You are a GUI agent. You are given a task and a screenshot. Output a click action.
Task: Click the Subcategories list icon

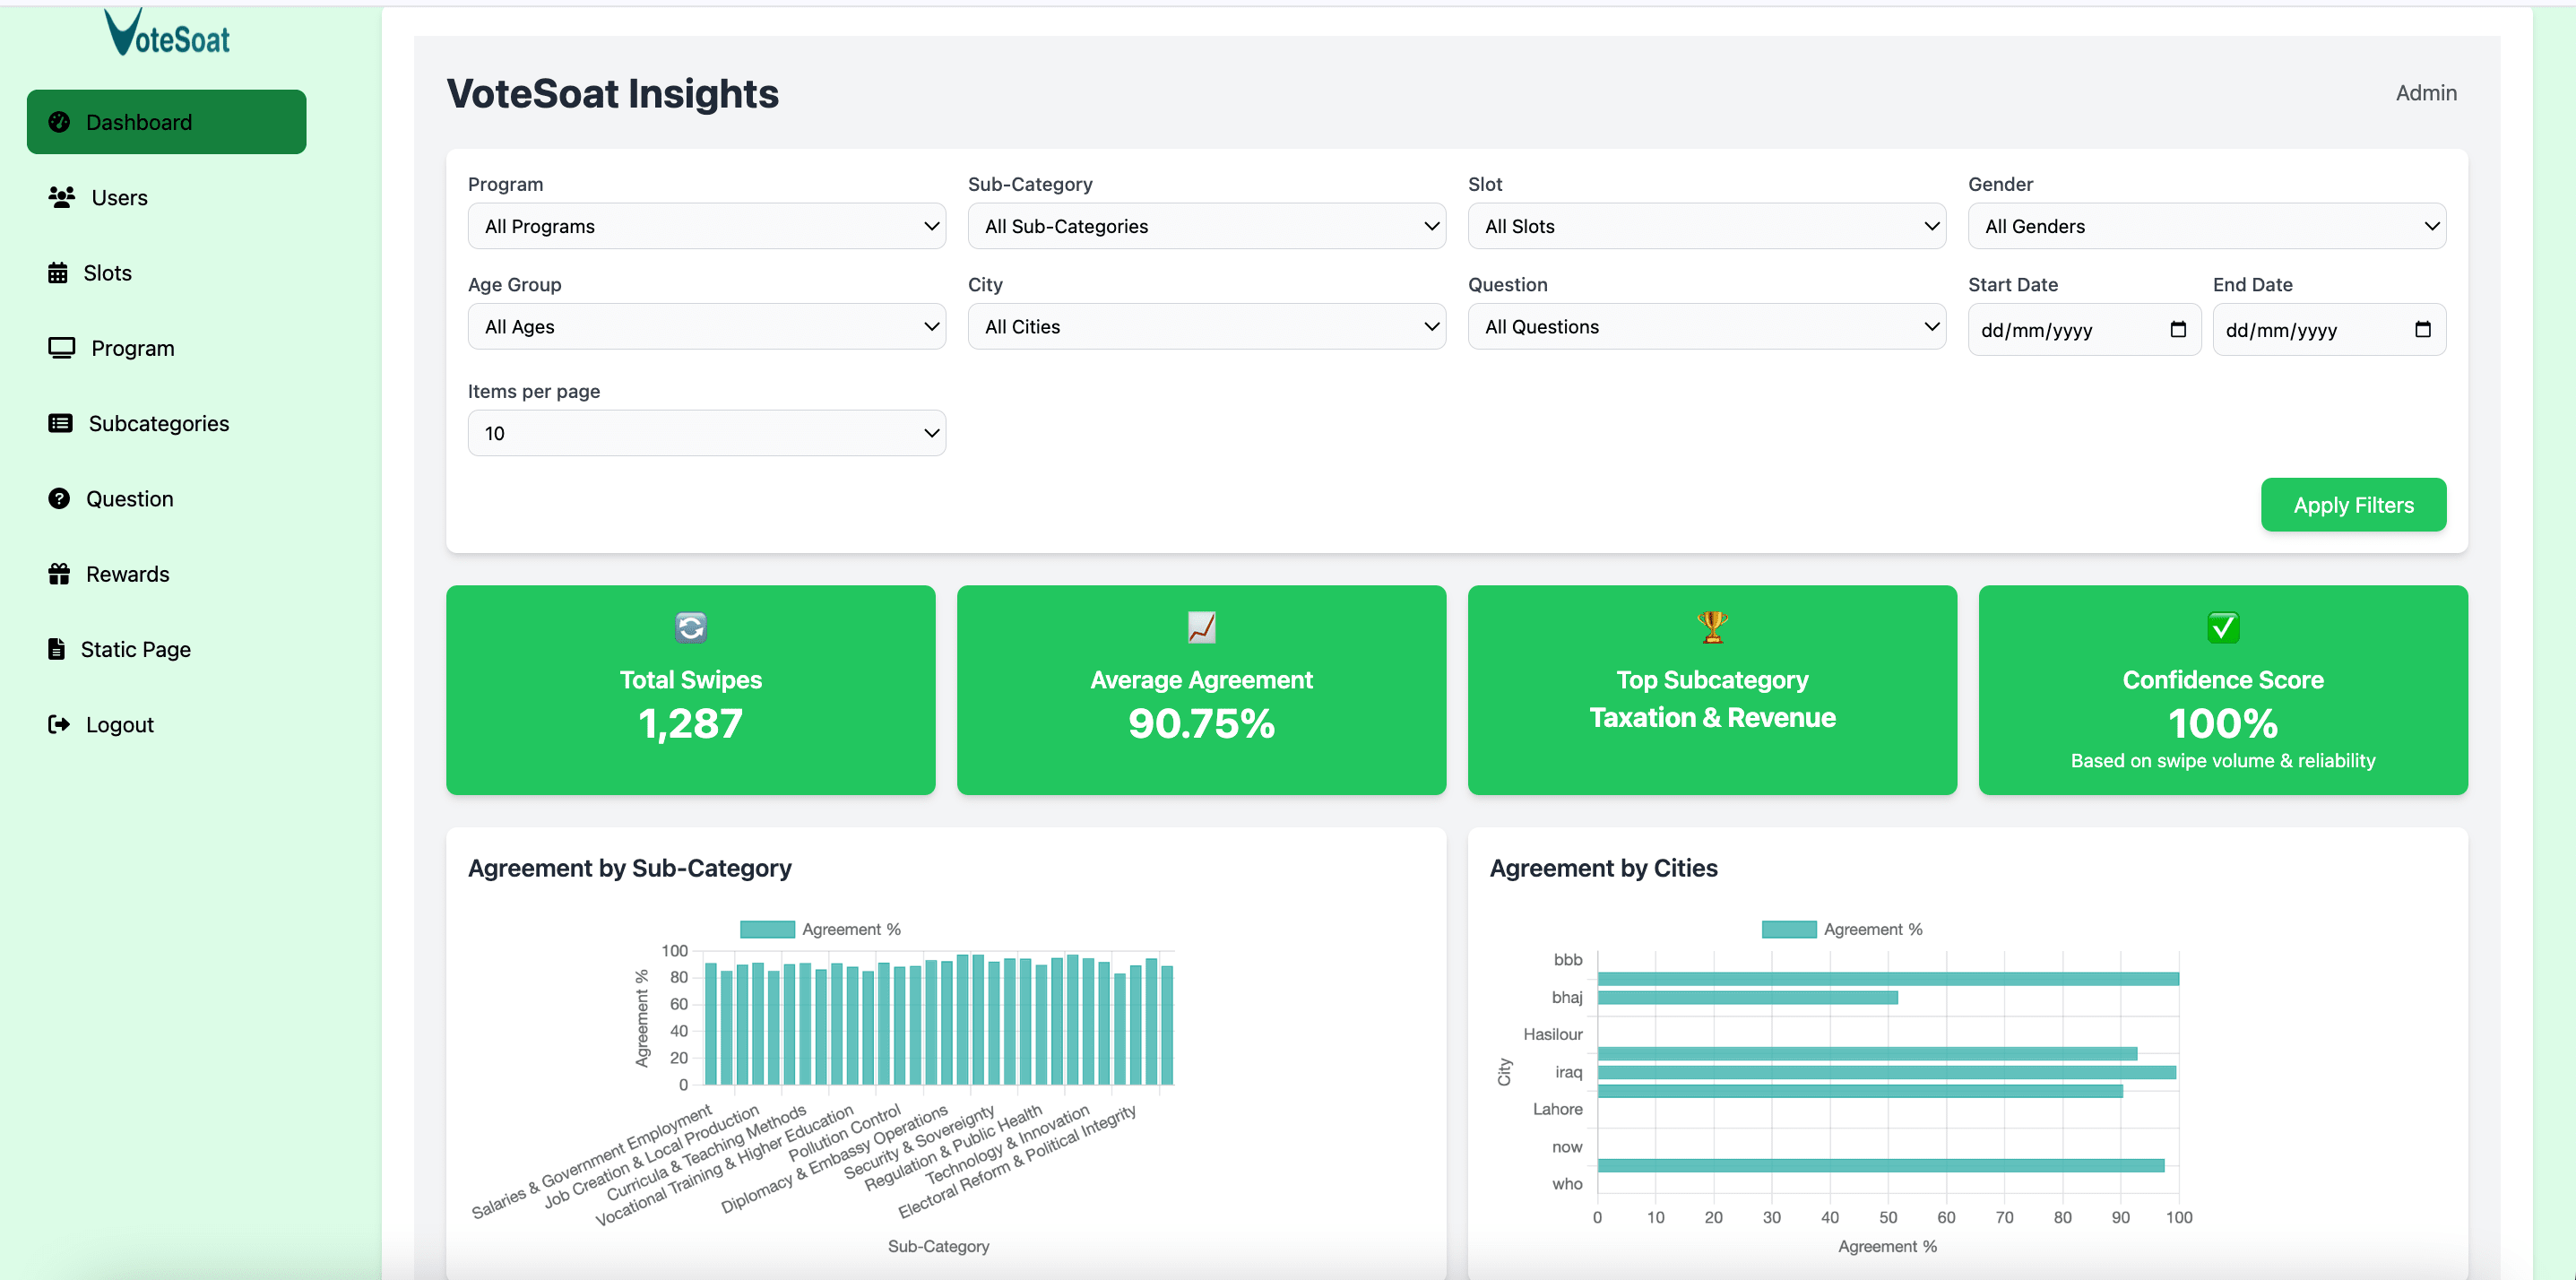60,423
